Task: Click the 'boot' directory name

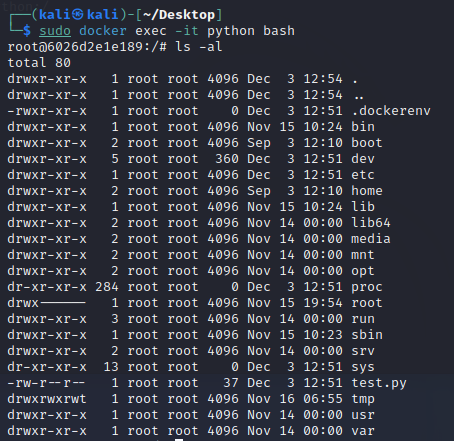Action: [x=367, y=143]
